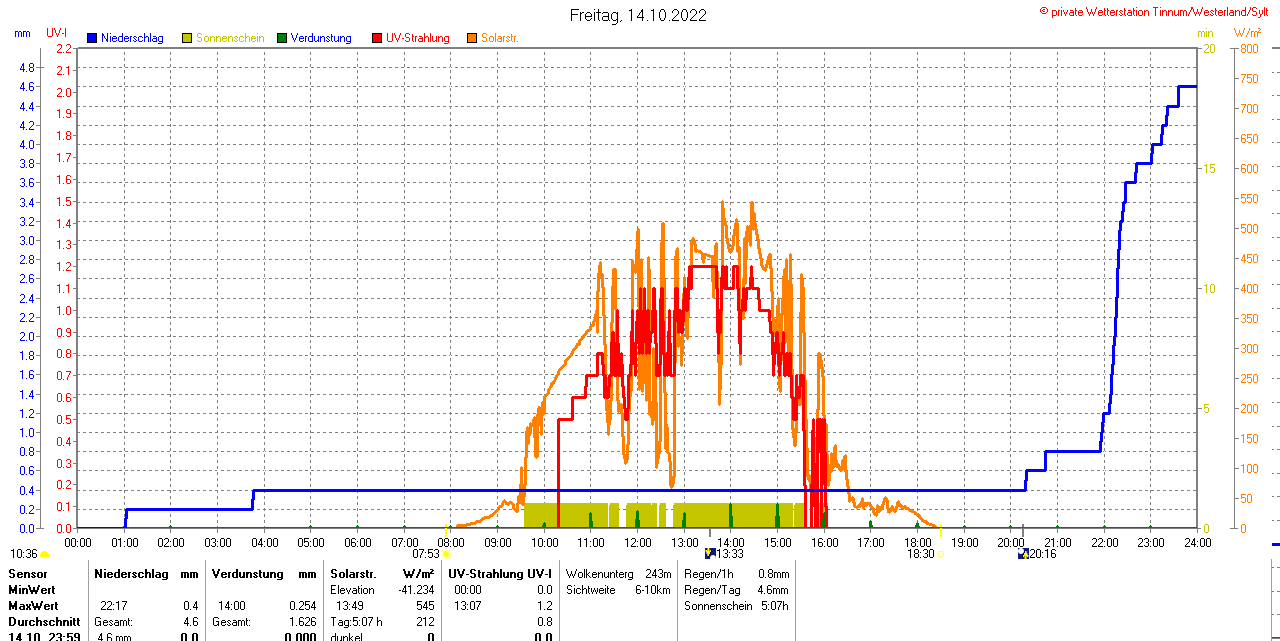1280x641 pixels.
Task: Click the yellow sun icon beside 10:36
Action: click(45, 554)
